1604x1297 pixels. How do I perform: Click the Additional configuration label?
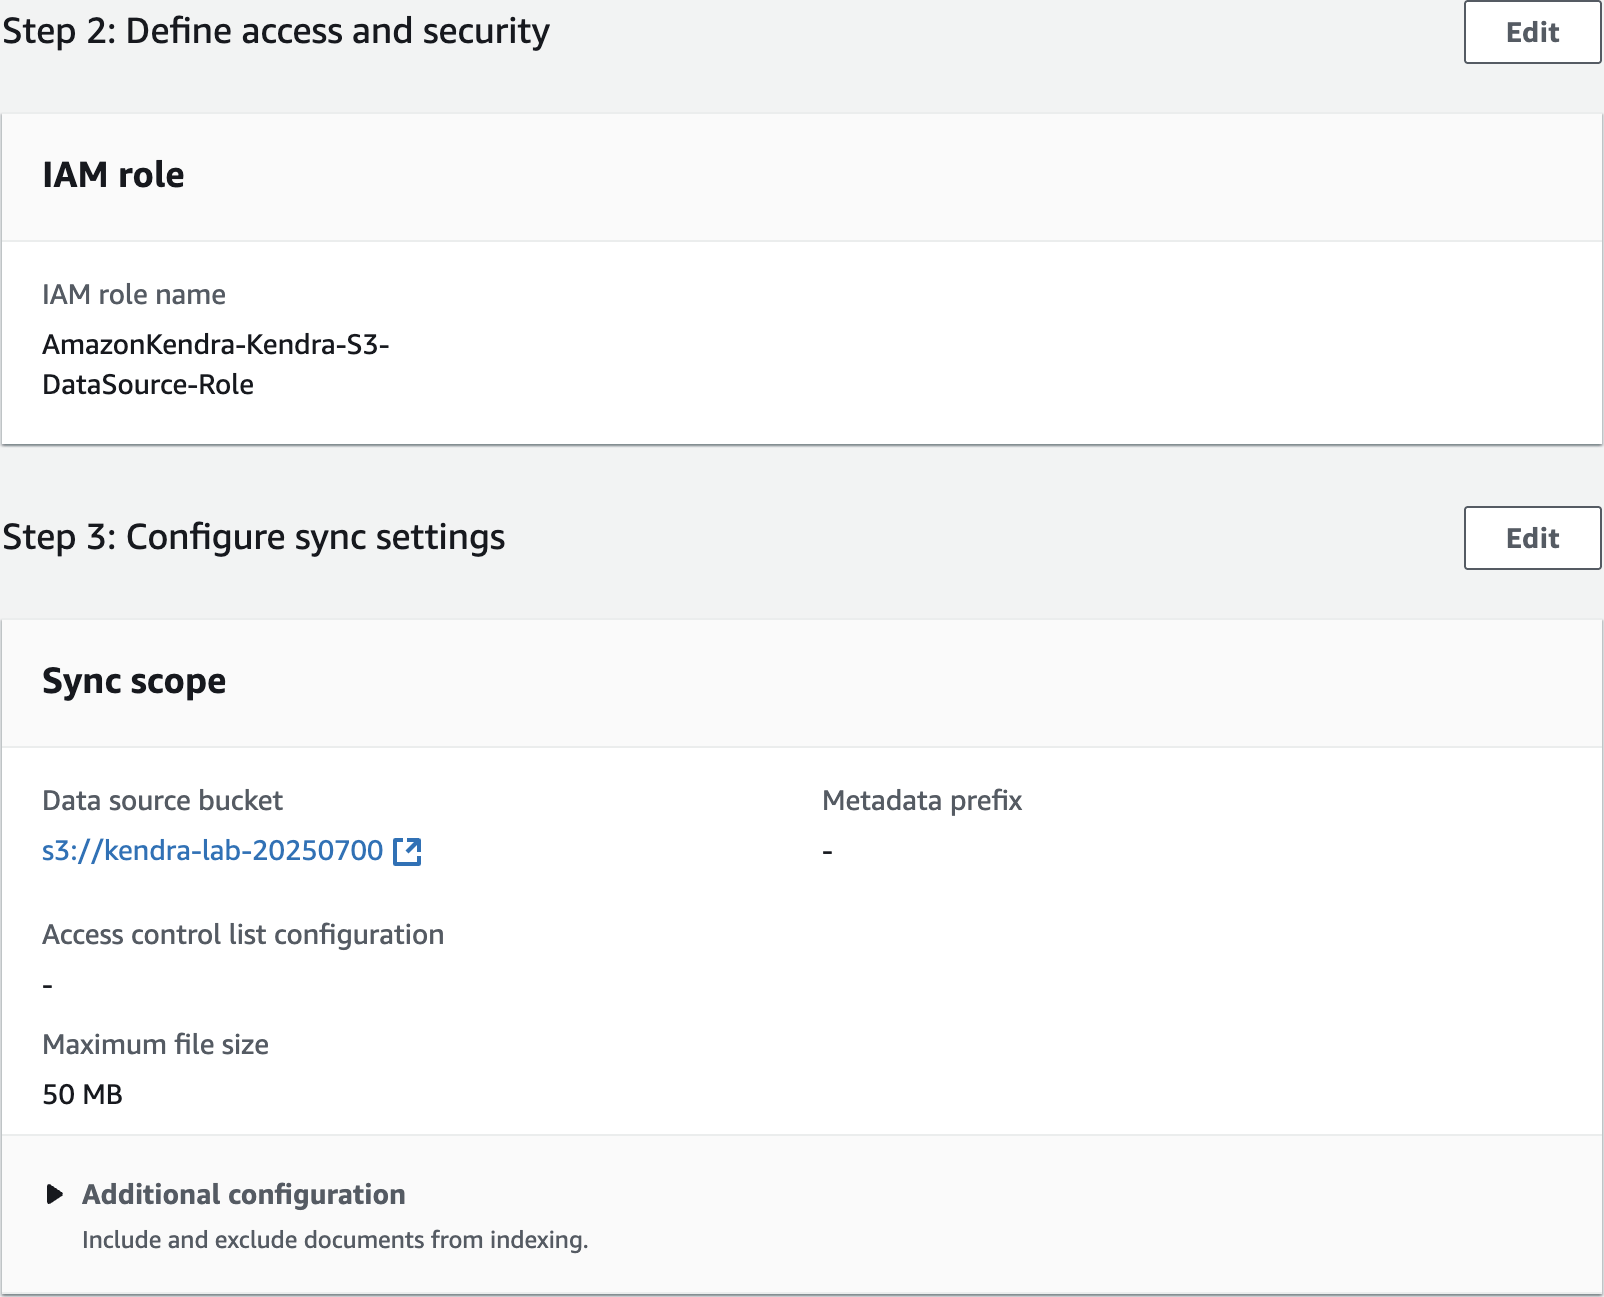pos(243,1194)
